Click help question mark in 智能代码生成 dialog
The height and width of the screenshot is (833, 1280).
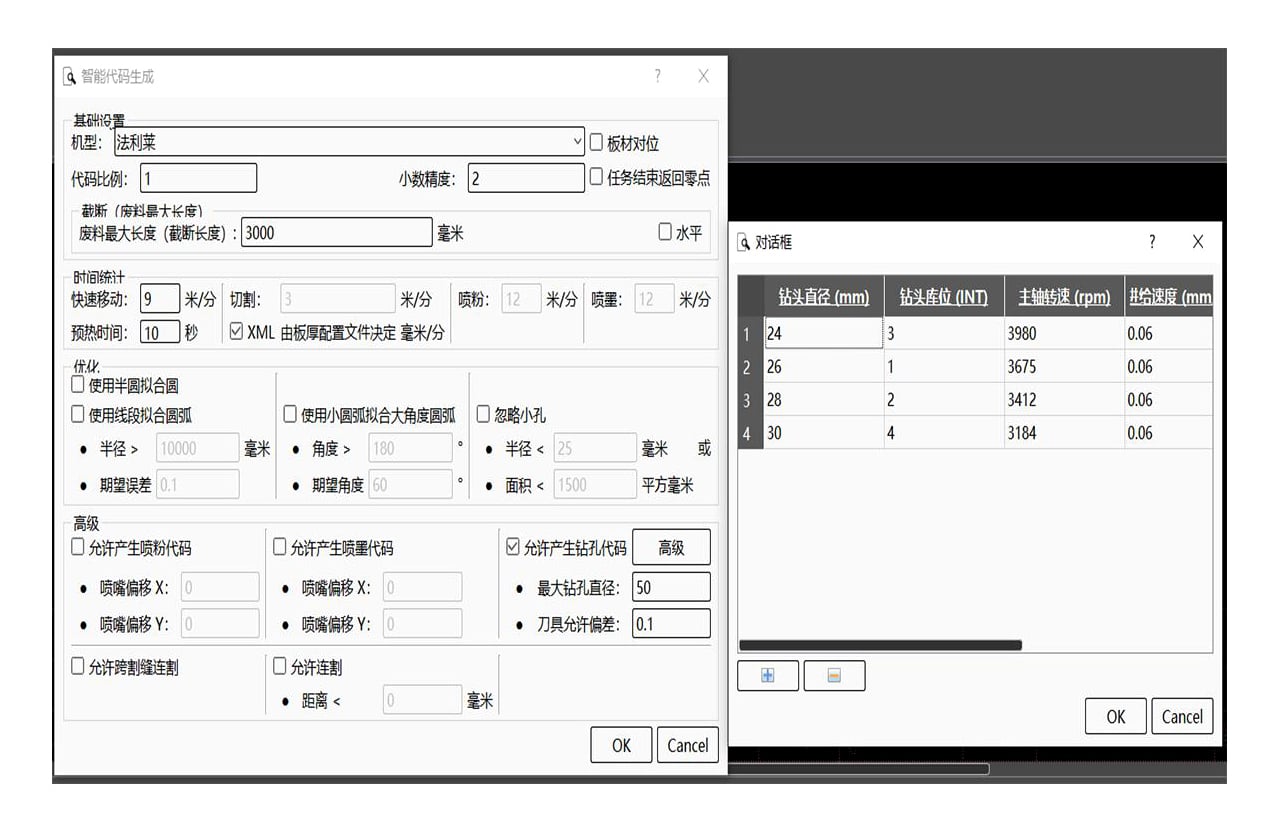point(657,76)
